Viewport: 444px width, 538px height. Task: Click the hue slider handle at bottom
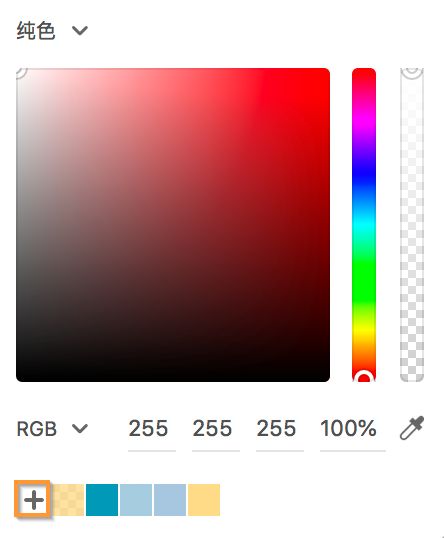pyautogui.click(x=364, y=377)
